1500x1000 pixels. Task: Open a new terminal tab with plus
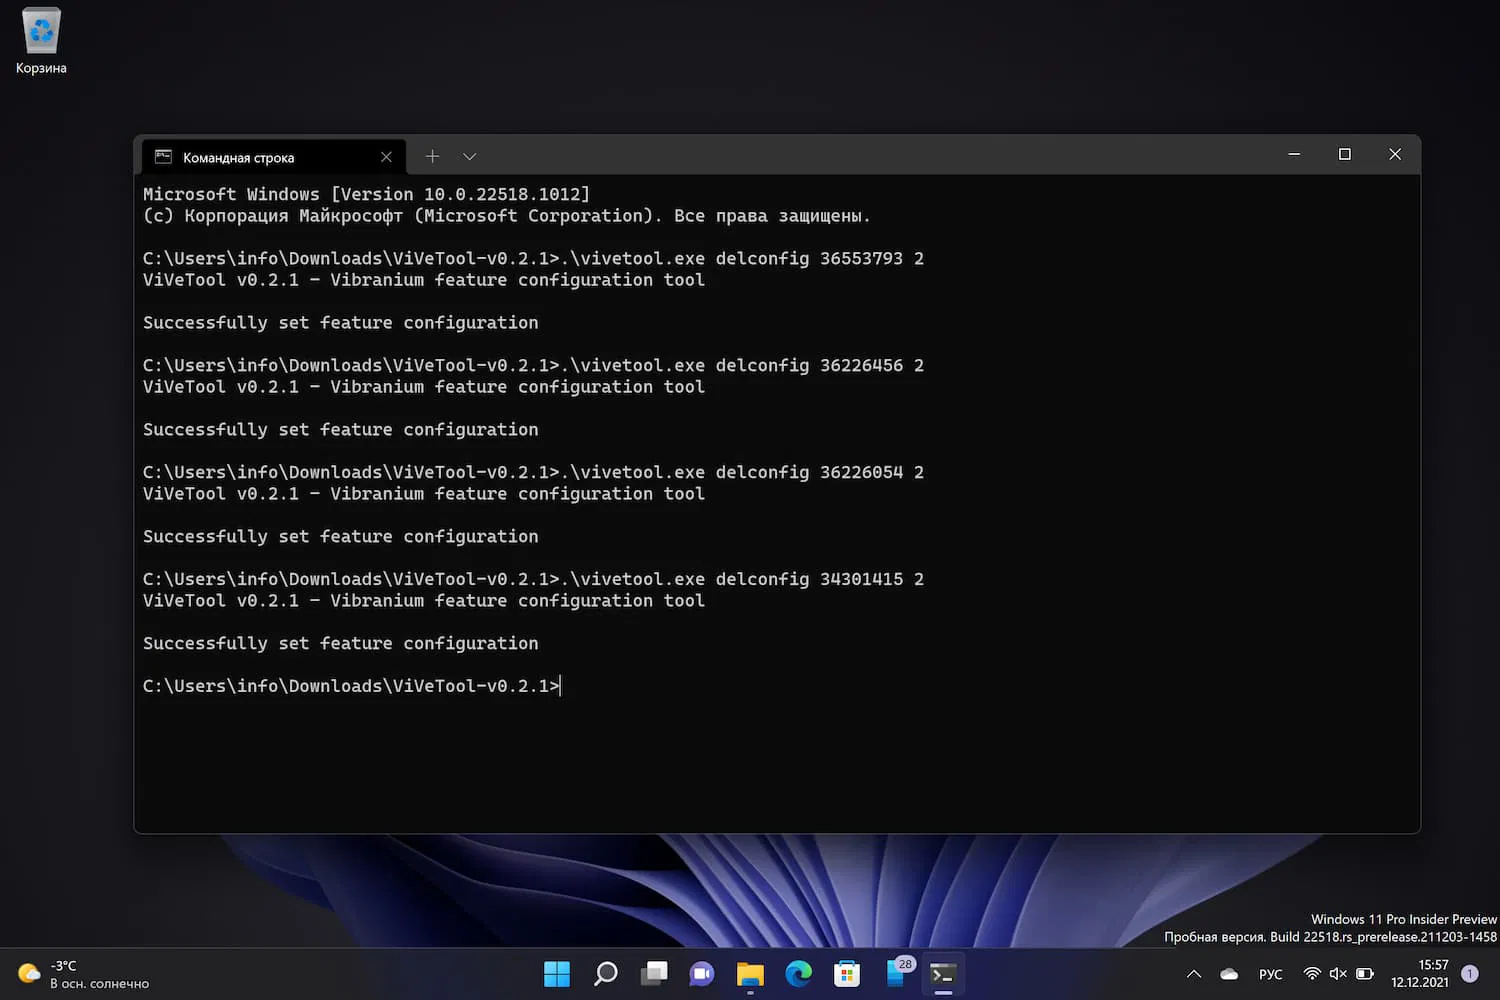coord(432,156)
